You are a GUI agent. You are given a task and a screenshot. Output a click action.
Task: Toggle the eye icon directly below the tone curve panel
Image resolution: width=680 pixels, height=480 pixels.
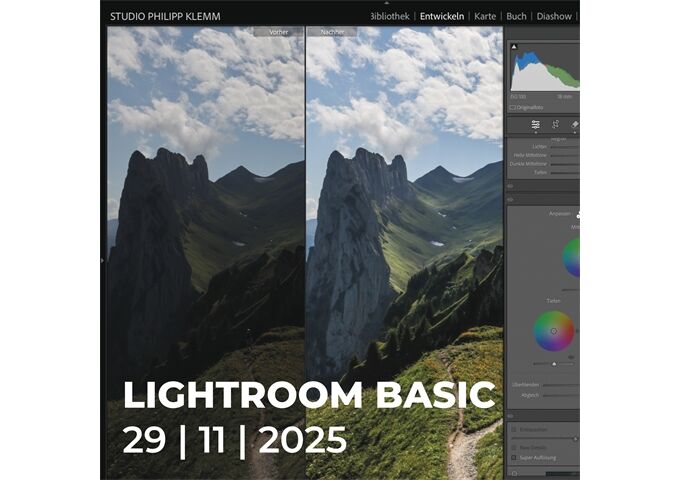click(x=510, y=186)
